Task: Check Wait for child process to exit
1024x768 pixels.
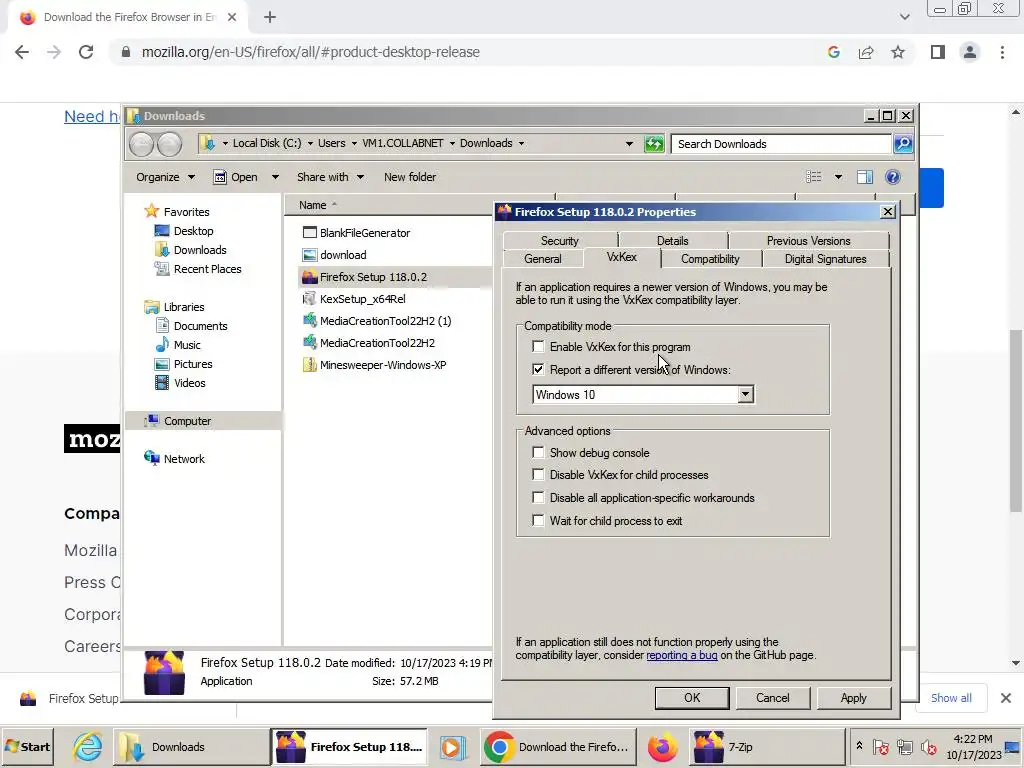Action: pos(538,520)
